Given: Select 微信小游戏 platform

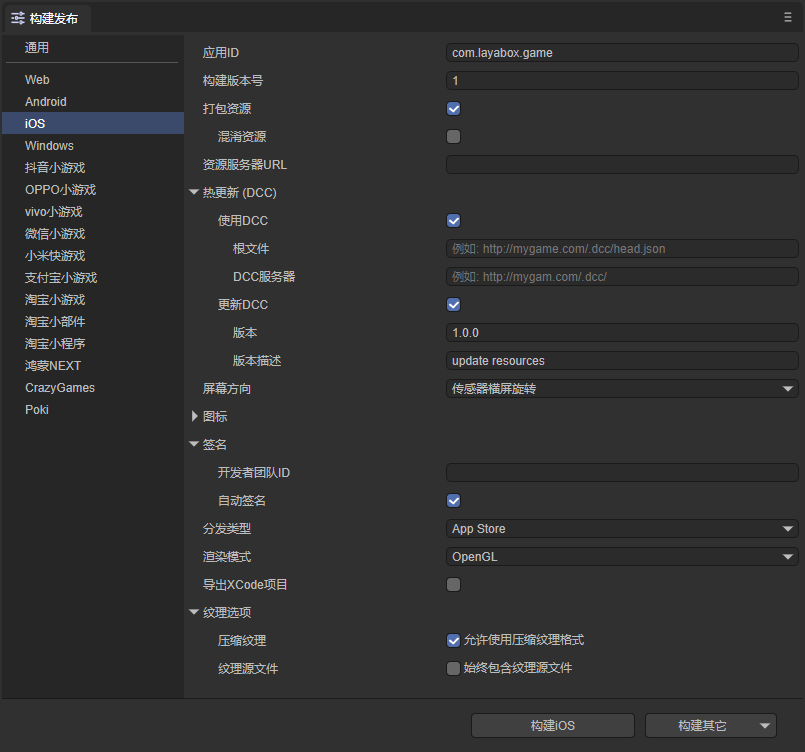Looking at the screenshot, I should pos(55,234).
